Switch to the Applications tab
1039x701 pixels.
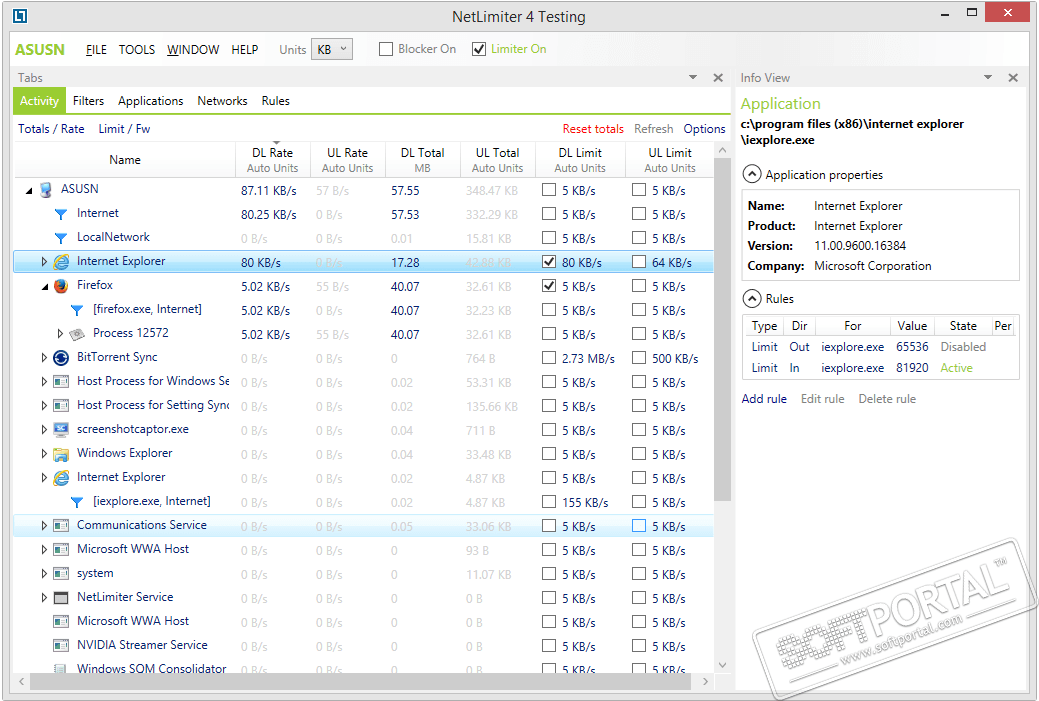click(x=150, y=101)
